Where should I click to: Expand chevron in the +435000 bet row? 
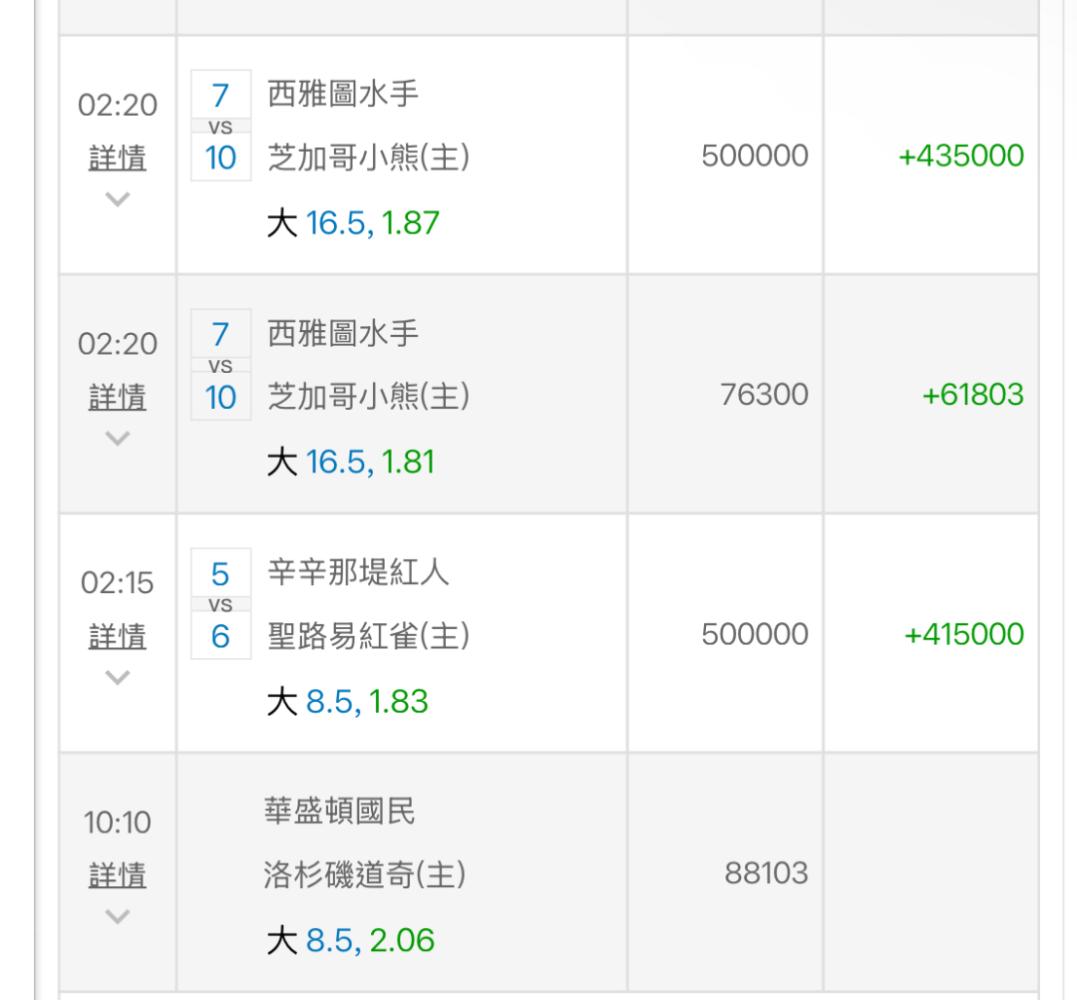click(117, 199)
